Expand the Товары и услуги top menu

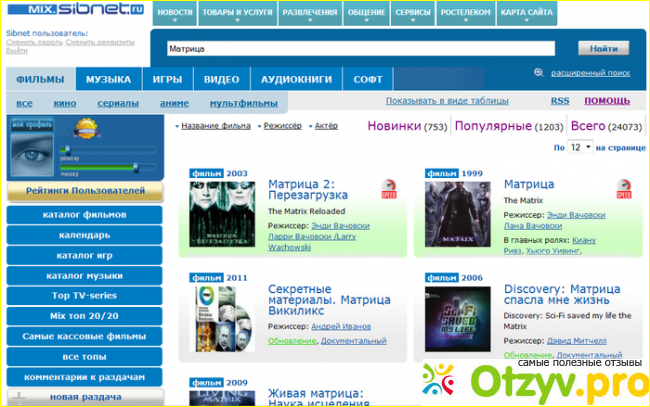[x=238, y=12]
